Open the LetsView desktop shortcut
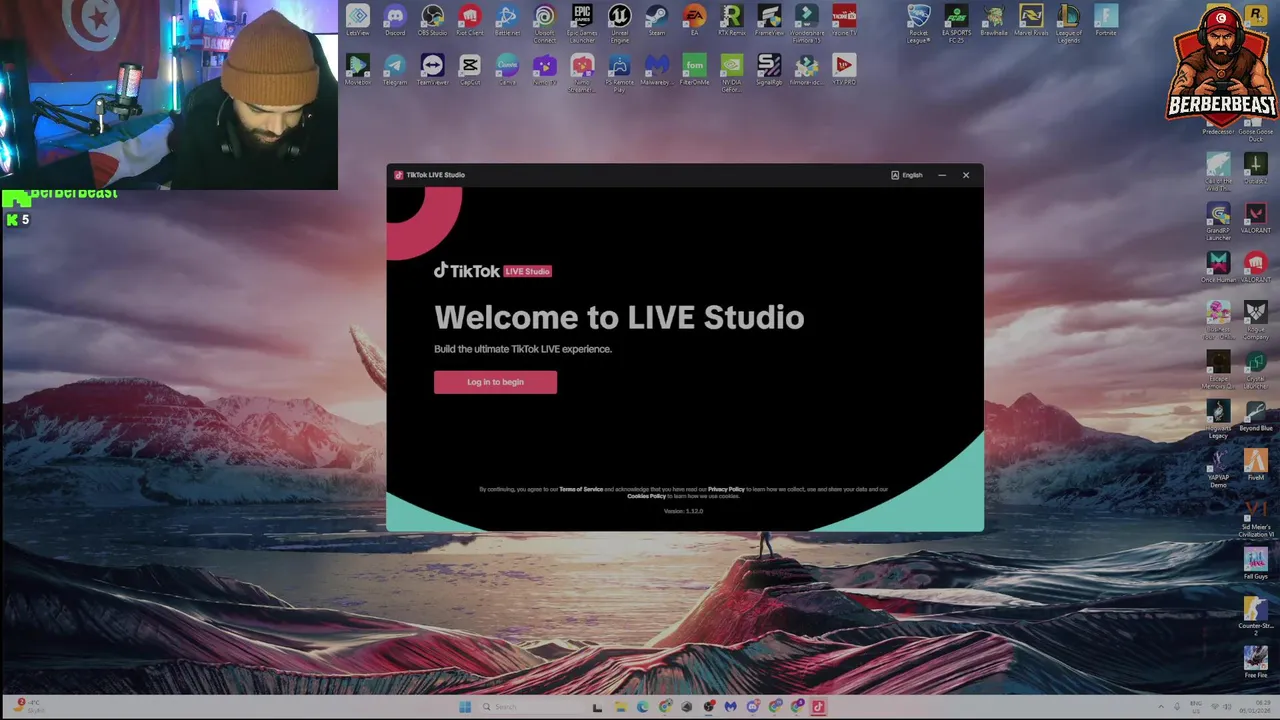Viewport: 1280px width, 720px height. click(358, 20)
